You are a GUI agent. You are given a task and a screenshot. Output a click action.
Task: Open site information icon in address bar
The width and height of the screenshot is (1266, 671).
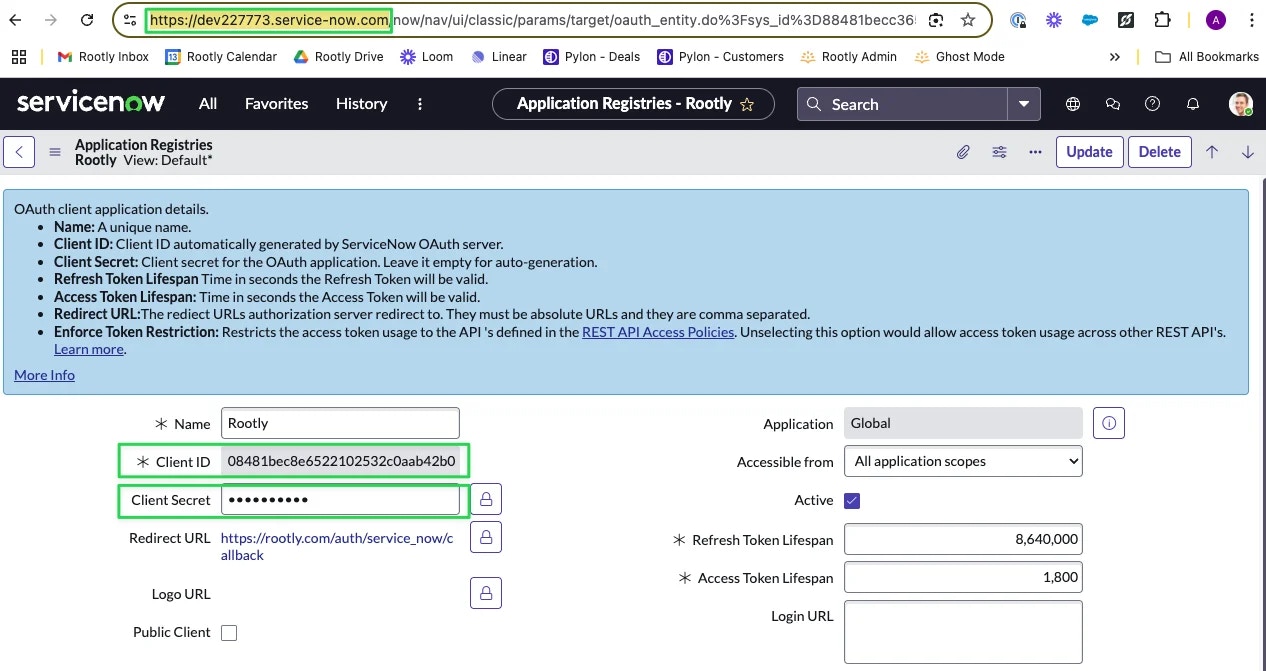click(x=130, y=20)
